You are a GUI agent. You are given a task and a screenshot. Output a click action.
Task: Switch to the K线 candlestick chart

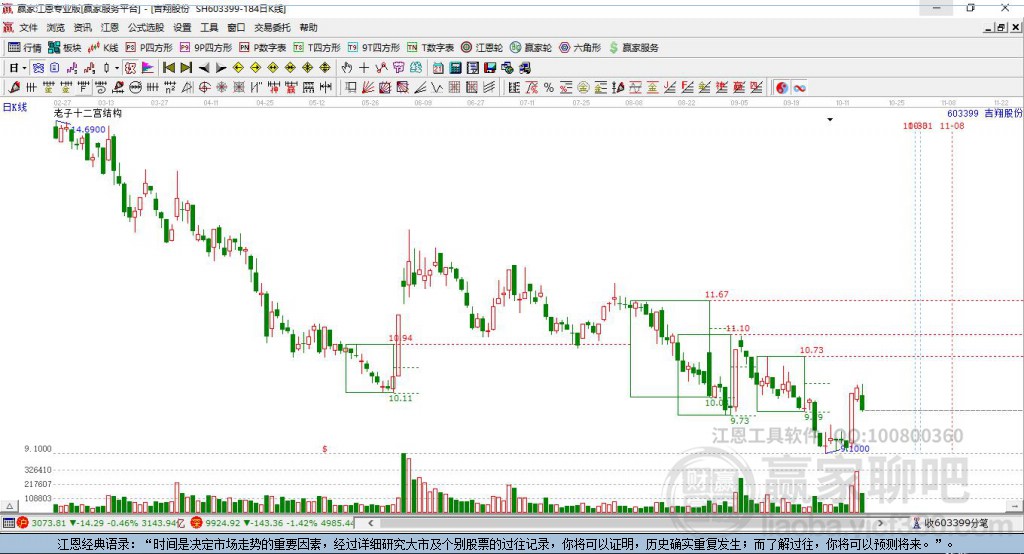[x=103, y=48]
